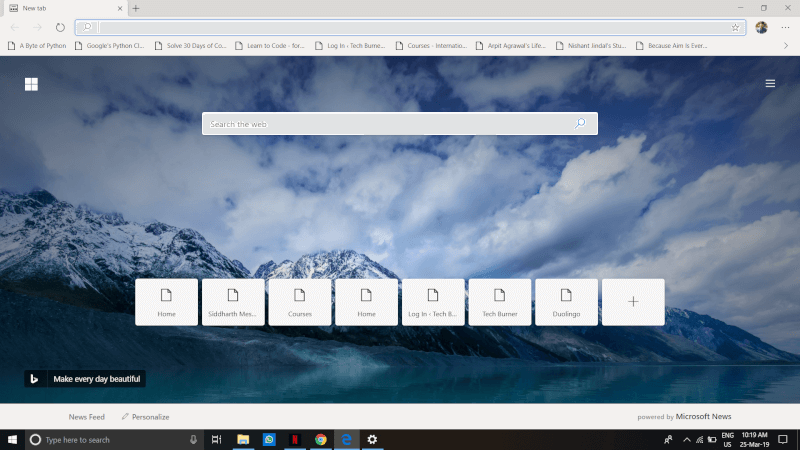800x450 pixels.
Task: Open the 'Siddharth Mes...' tile
Action: [x=233, y=302]
